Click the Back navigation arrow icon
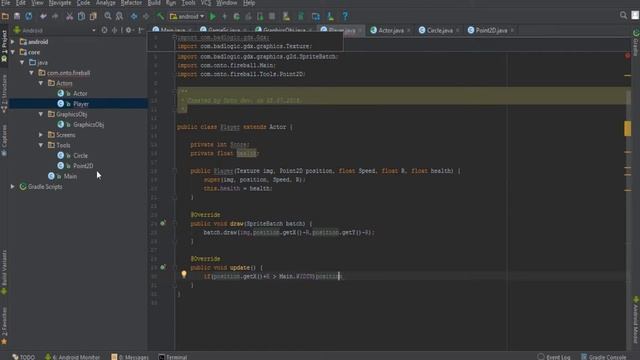Viewport: 640px width, 360px height. pos(134,16)
